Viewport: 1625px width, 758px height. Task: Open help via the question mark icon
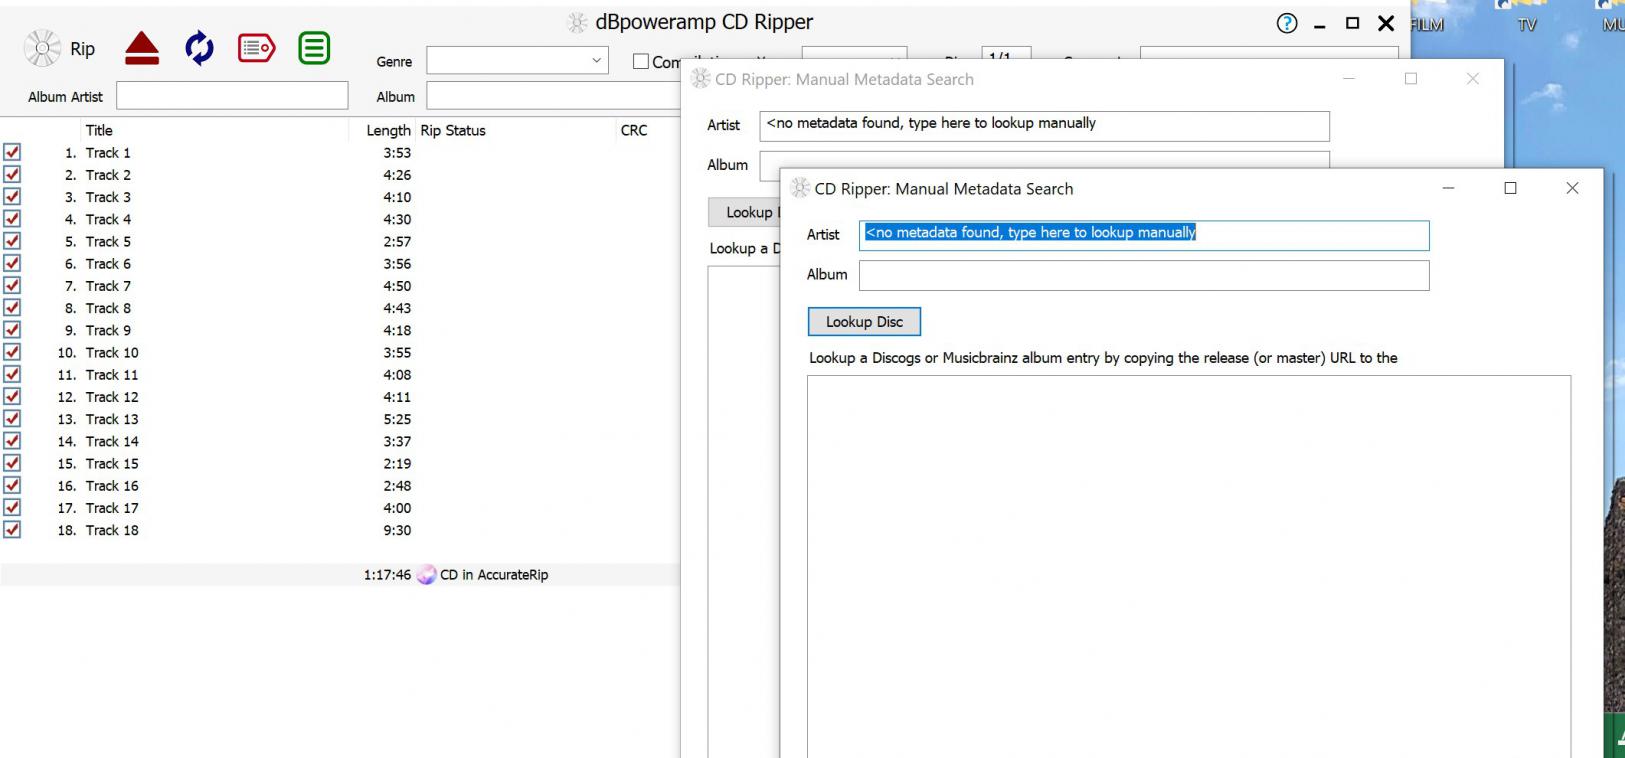click(1287, 24)
